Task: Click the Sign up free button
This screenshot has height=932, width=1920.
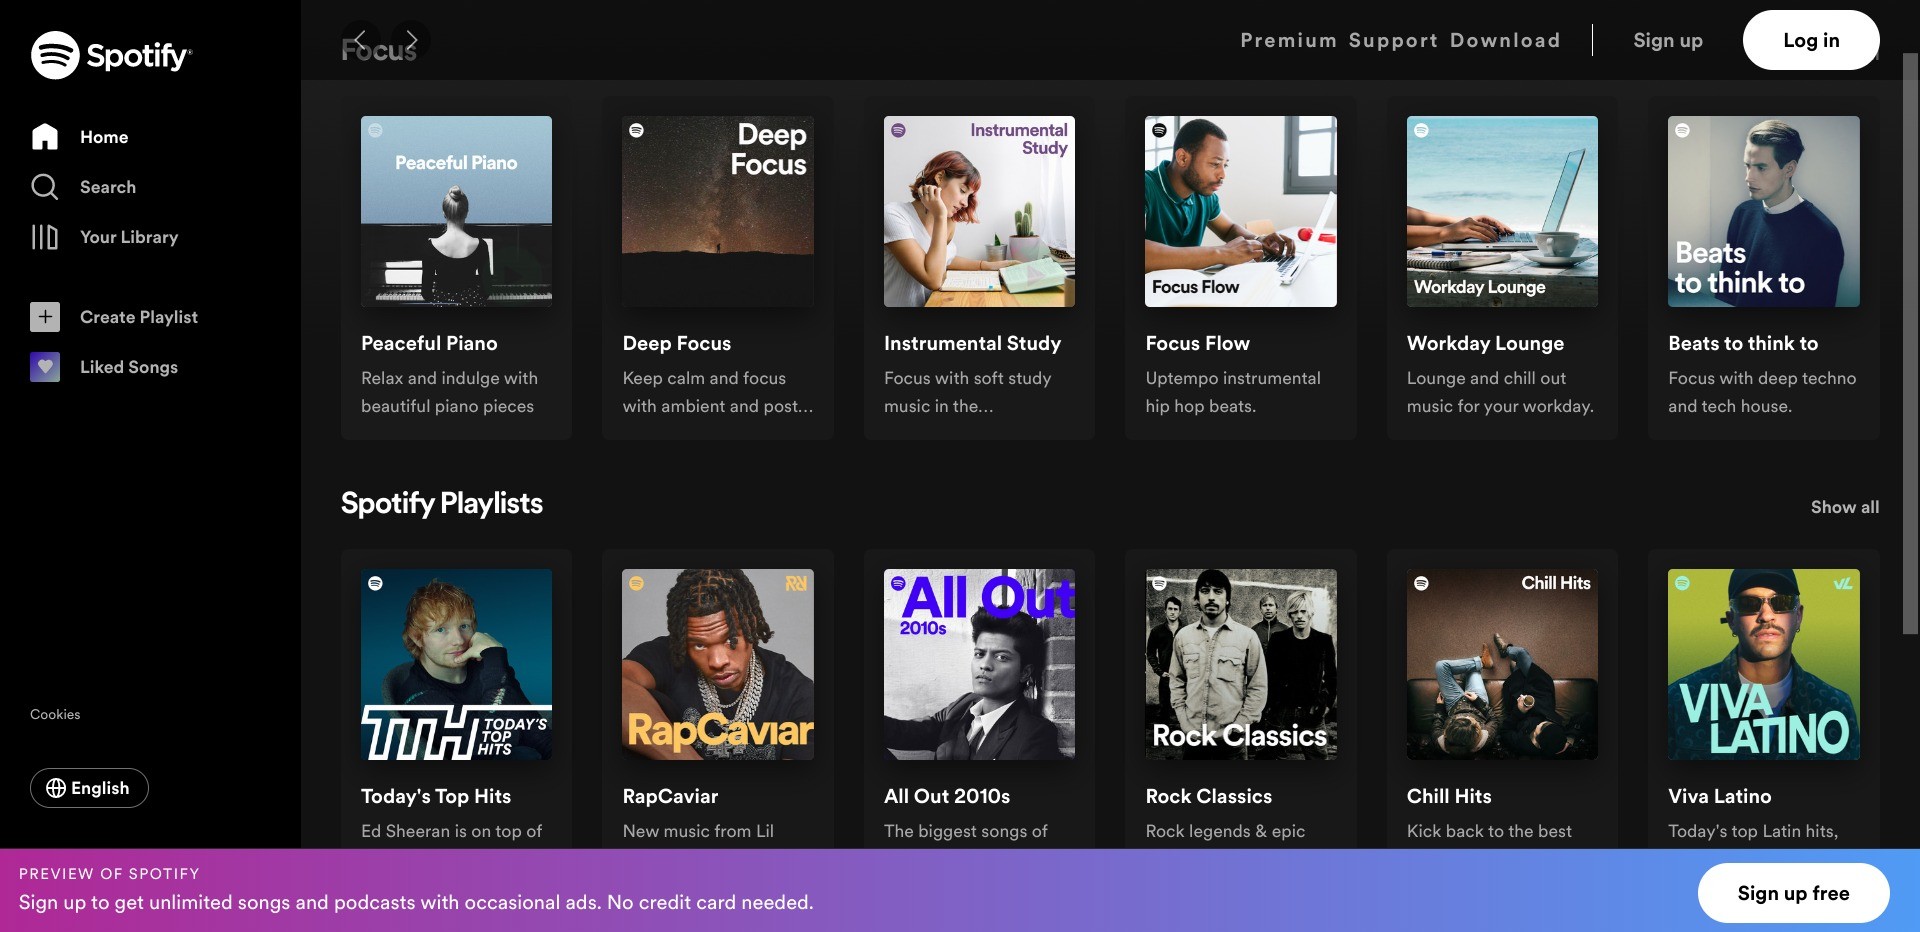Action: click(1793, 893)
